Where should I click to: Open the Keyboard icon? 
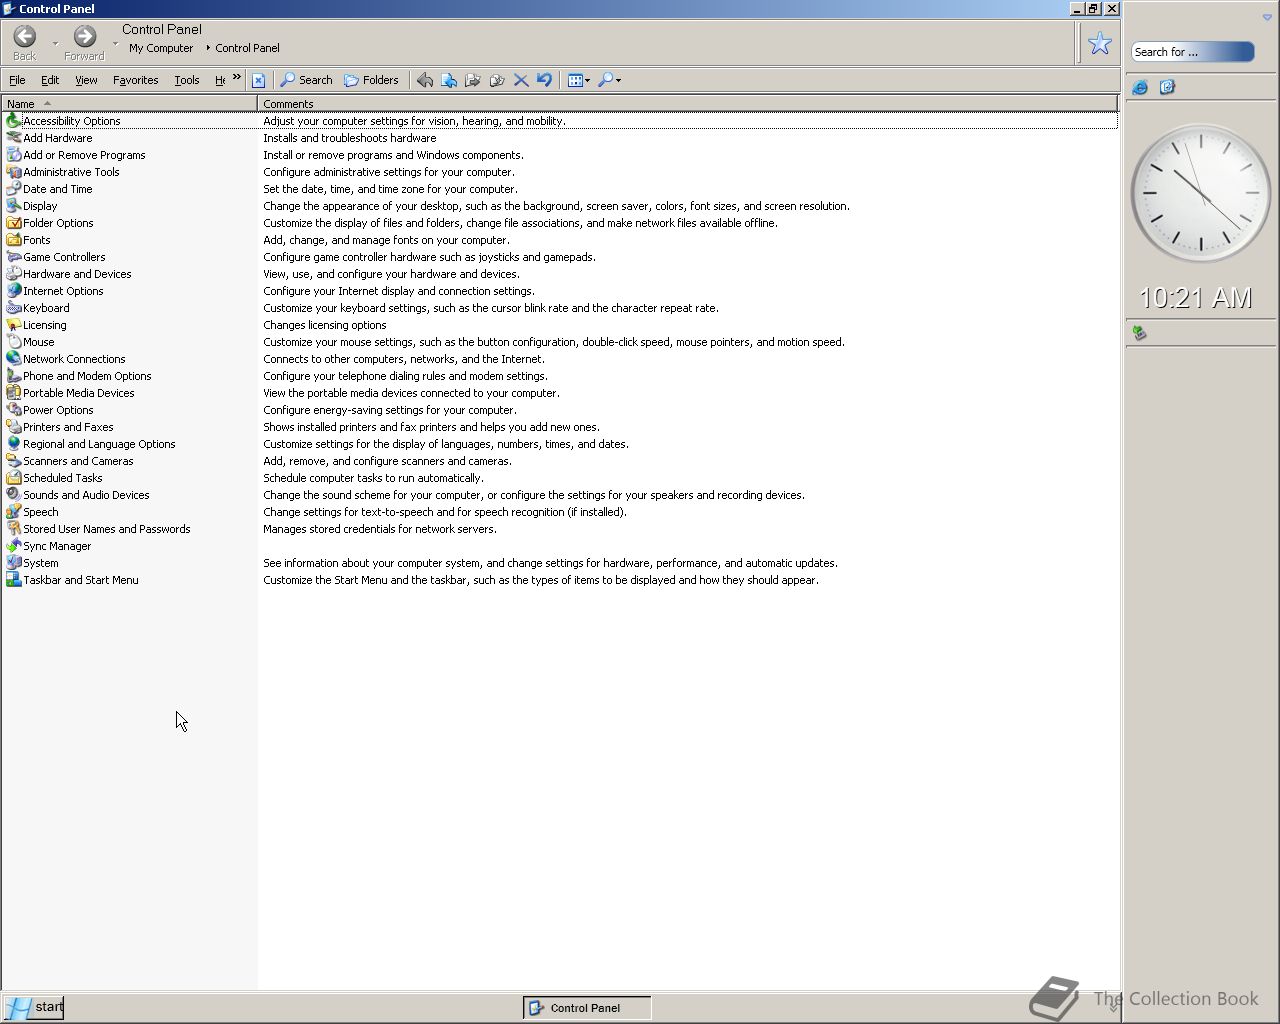pos(13,308)
